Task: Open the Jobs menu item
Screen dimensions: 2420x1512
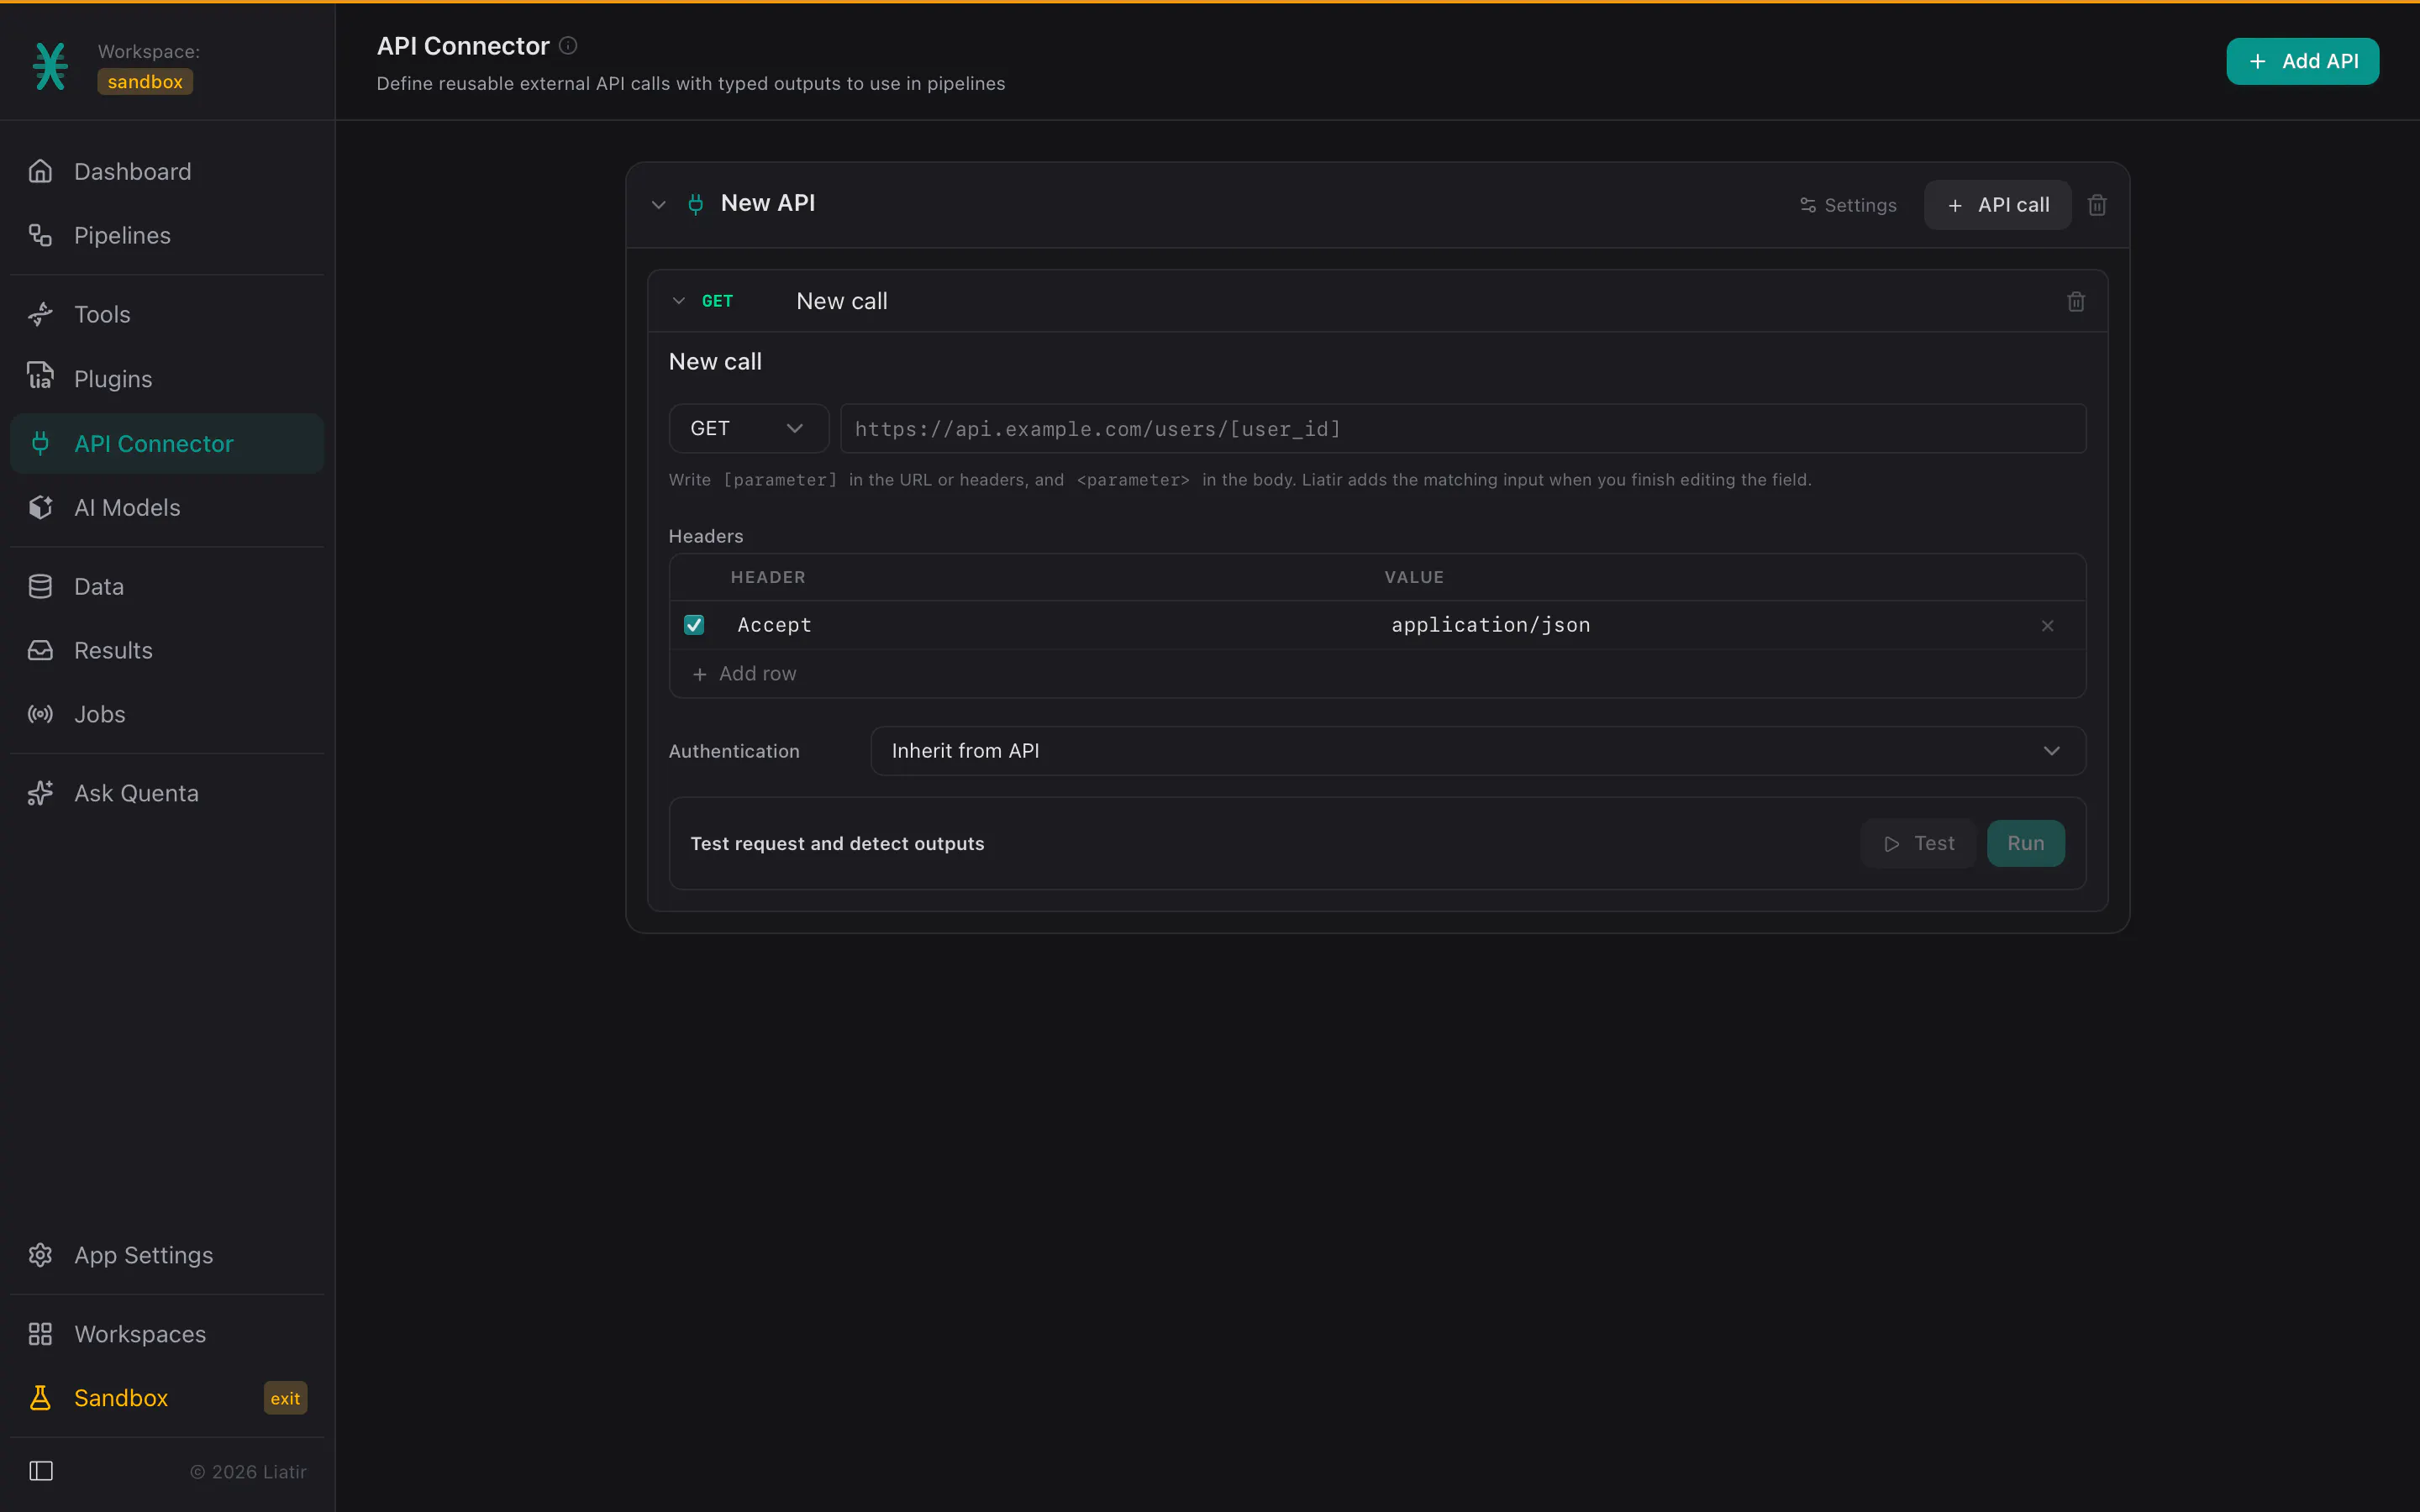Action: click(167, 714)
